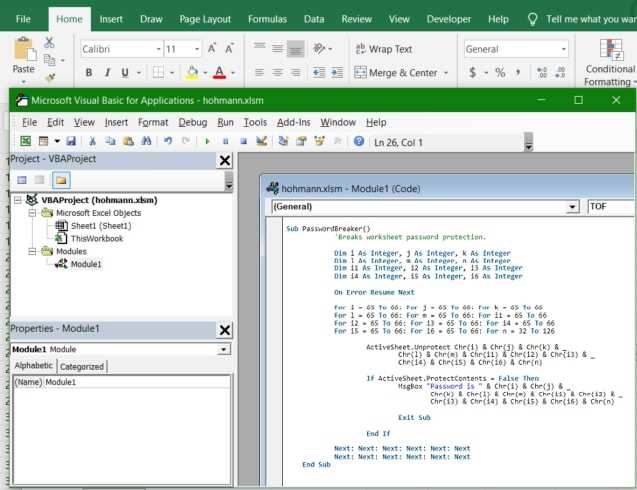Click Find binoculars icon in VBA toolbar

click(146, 141)
